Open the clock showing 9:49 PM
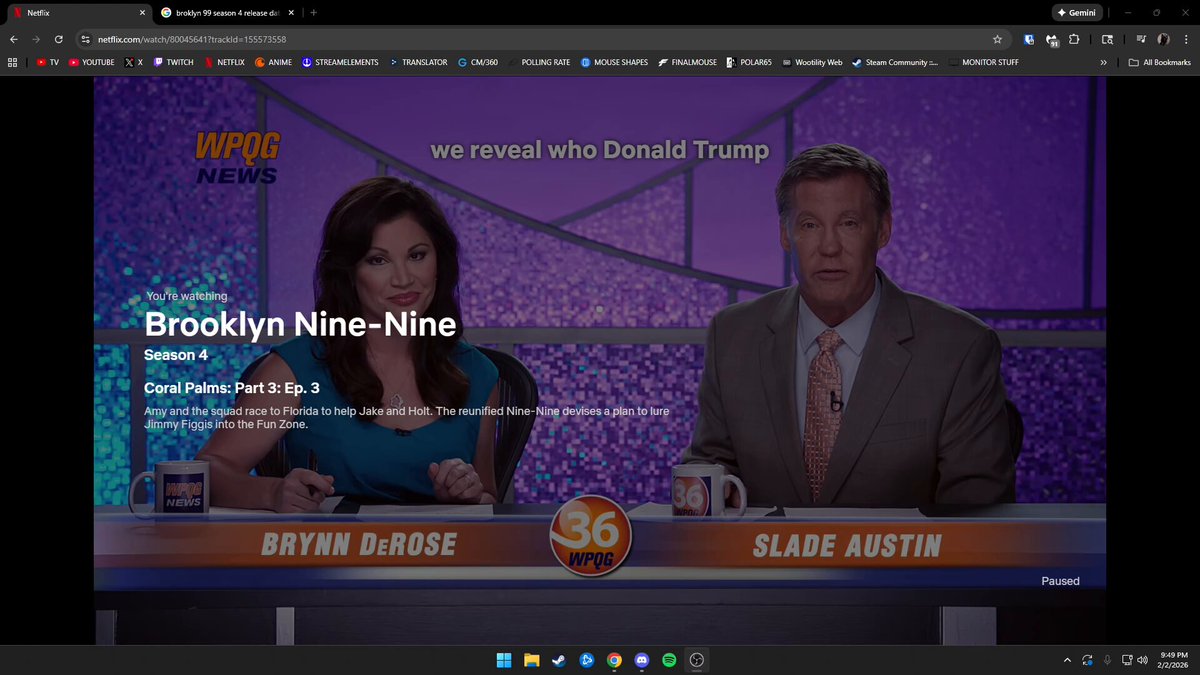 click(x=1173, y=660)
